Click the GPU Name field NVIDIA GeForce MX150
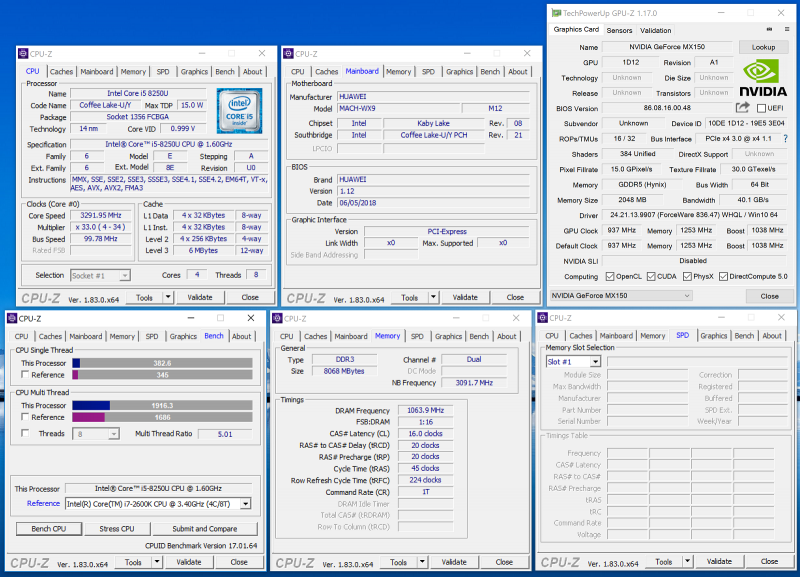Image resolution: width=800 pixels, height=577 pixels. click(667, 46)
